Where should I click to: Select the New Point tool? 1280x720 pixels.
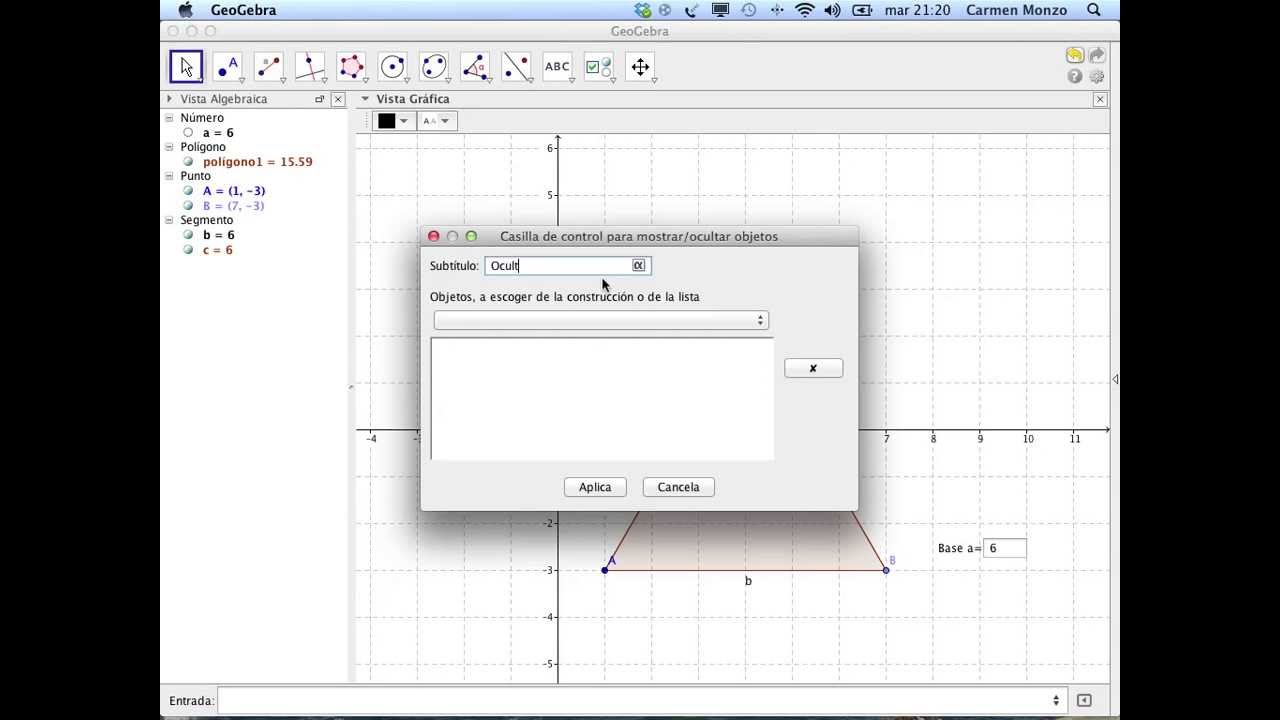(x=228, y=67)
